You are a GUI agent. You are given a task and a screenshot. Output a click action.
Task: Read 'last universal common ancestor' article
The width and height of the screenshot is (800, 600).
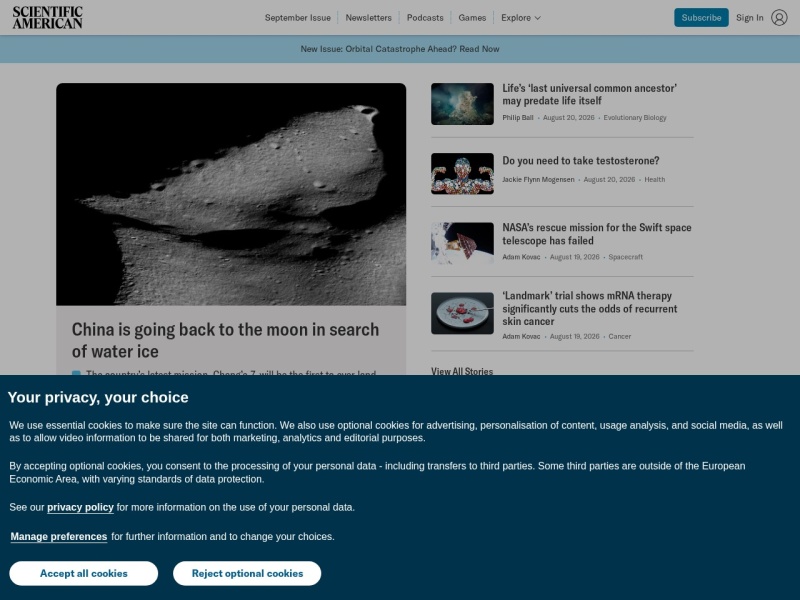pos(589,94)
